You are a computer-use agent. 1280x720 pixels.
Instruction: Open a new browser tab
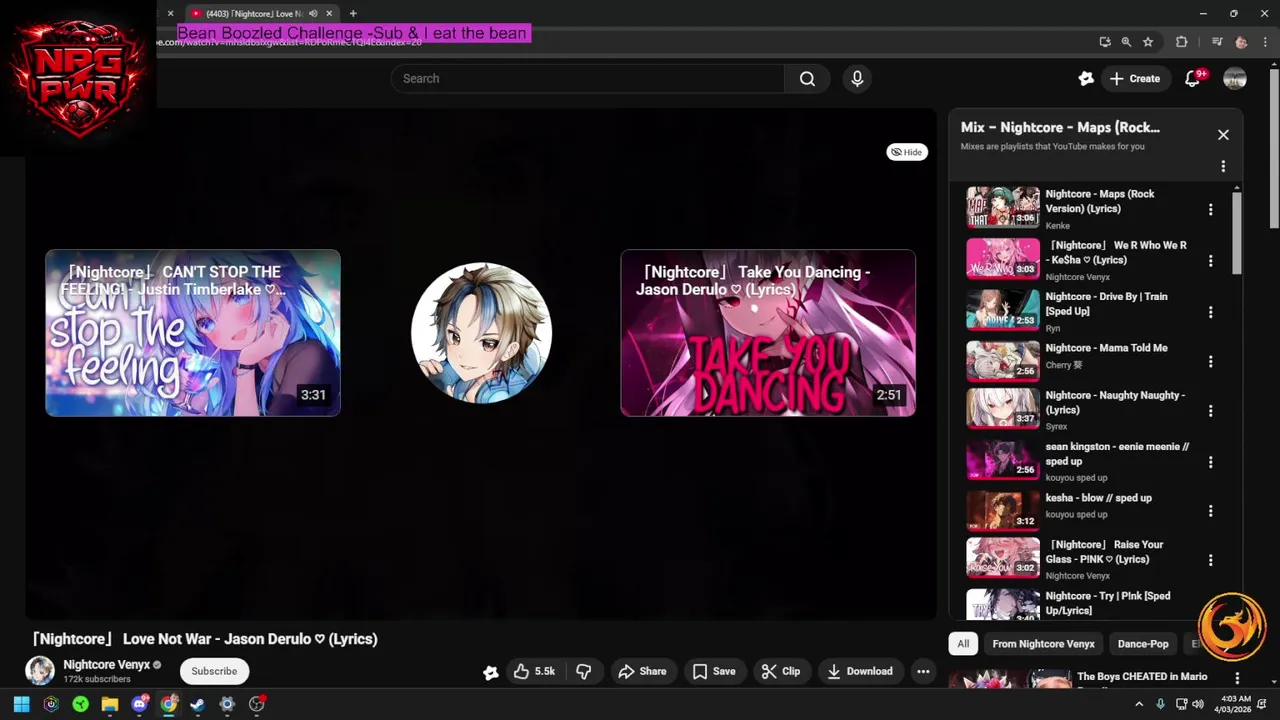click(x=353, y=14)
